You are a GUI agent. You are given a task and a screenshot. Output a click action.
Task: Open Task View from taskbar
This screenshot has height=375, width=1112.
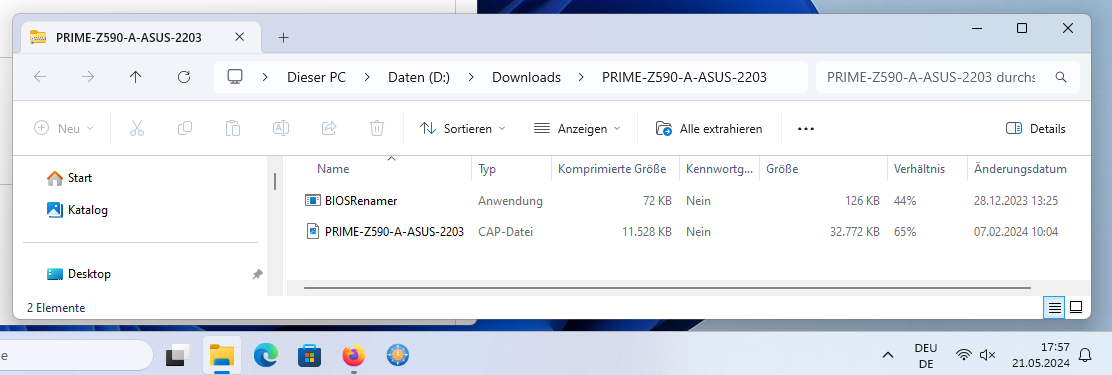tap(178, 354)
